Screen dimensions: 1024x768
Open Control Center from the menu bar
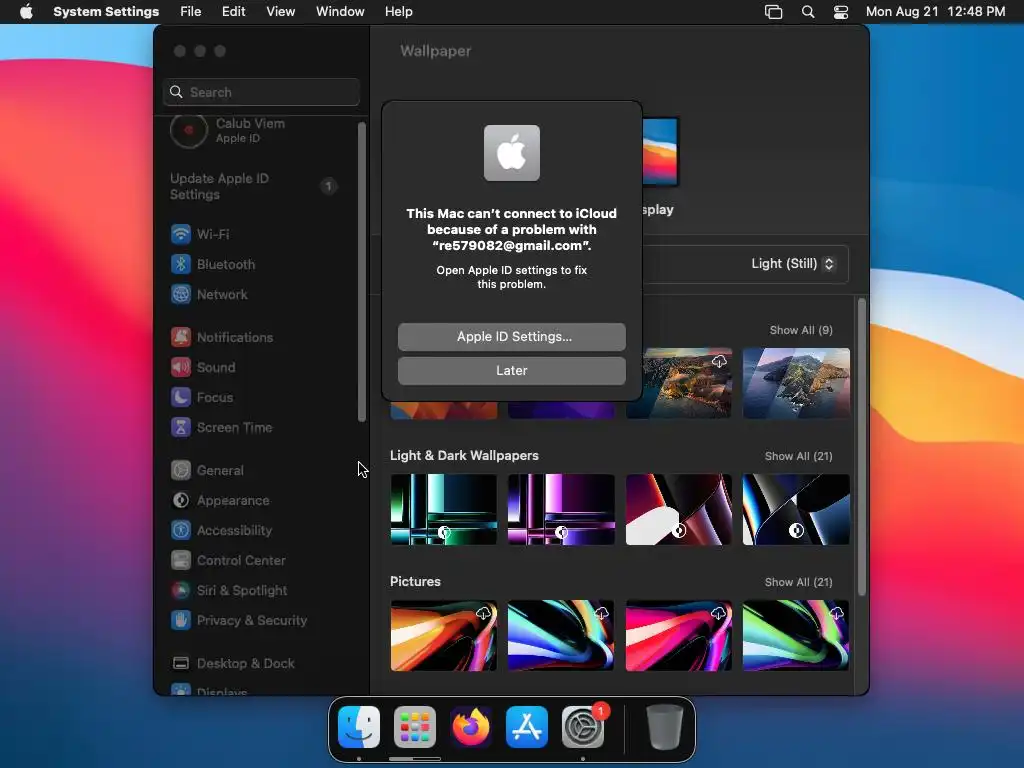tap(841, 12)
